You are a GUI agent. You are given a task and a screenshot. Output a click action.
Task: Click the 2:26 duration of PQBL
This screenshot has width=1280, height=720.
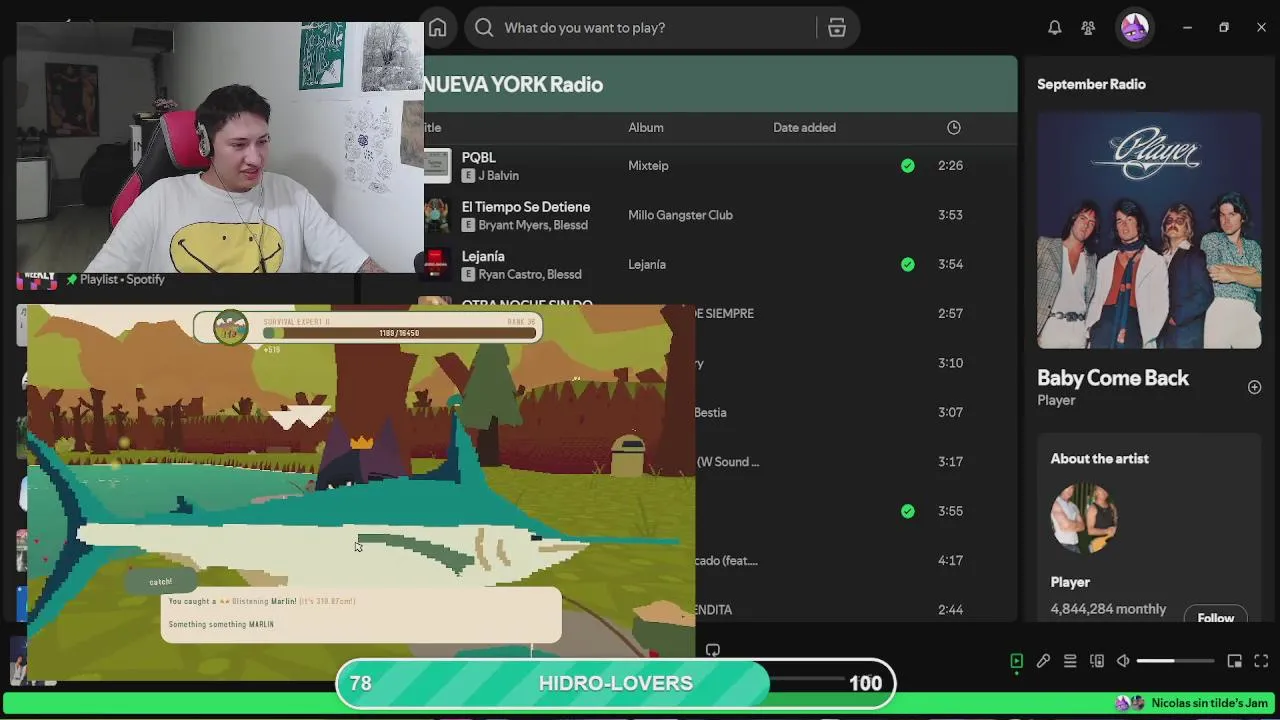coord(950,165)
